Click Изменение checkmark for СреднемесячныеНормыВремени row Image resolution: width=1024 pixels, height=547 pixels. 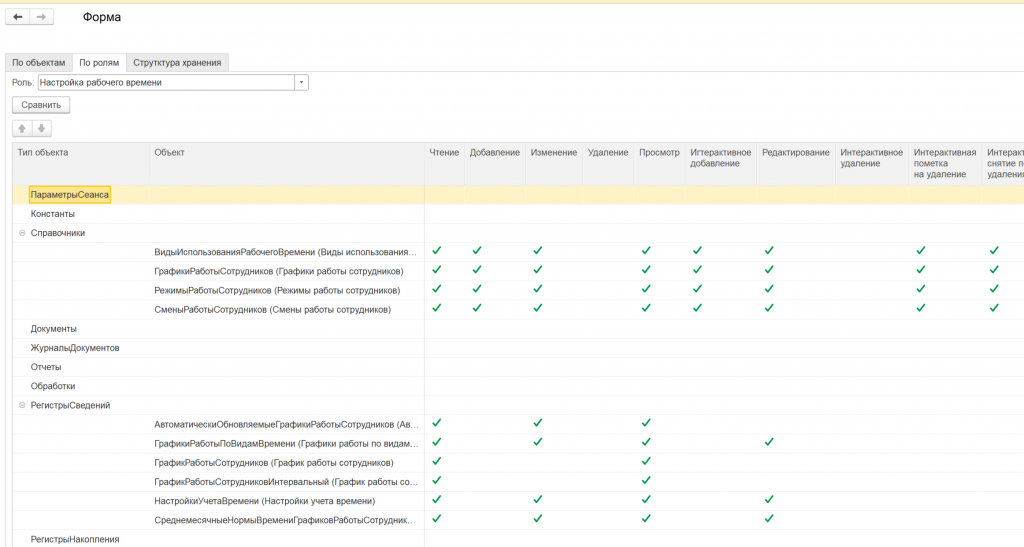click(x=537, y=519)
